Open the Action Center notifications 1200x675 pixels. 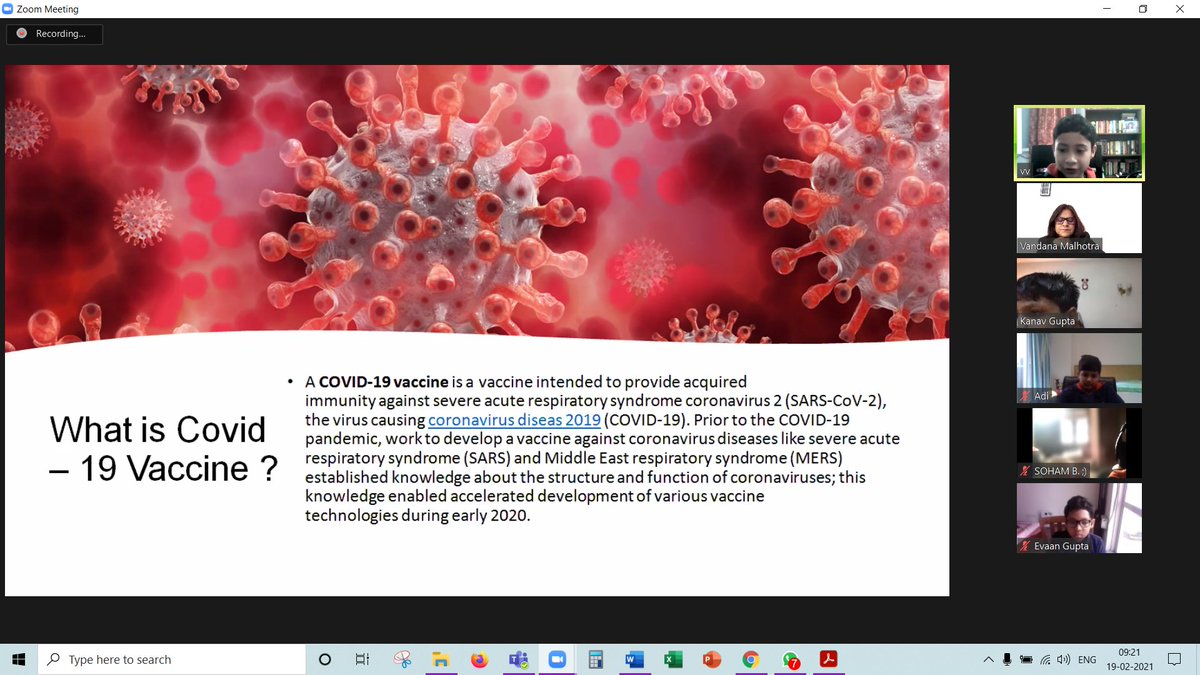[1175, 659]
